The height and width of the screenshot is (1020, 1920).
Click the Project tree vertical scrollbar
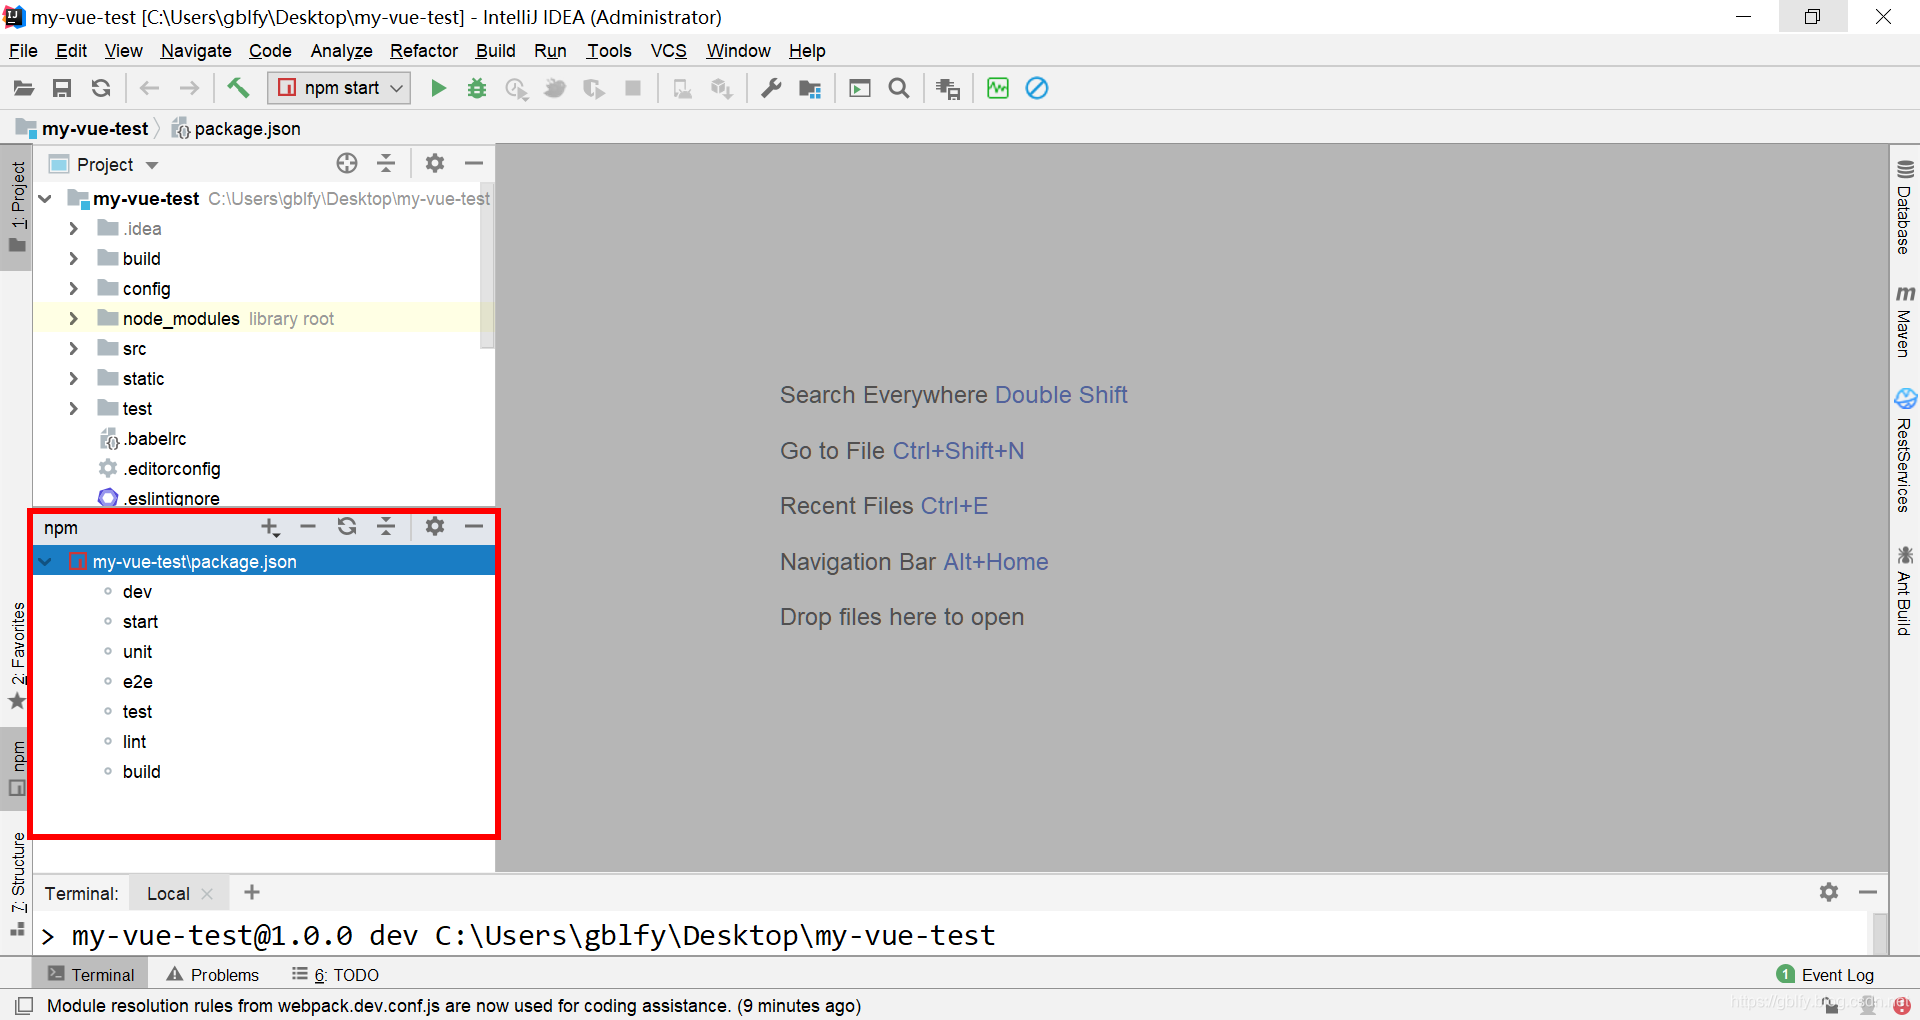click(x=487, y=265)
